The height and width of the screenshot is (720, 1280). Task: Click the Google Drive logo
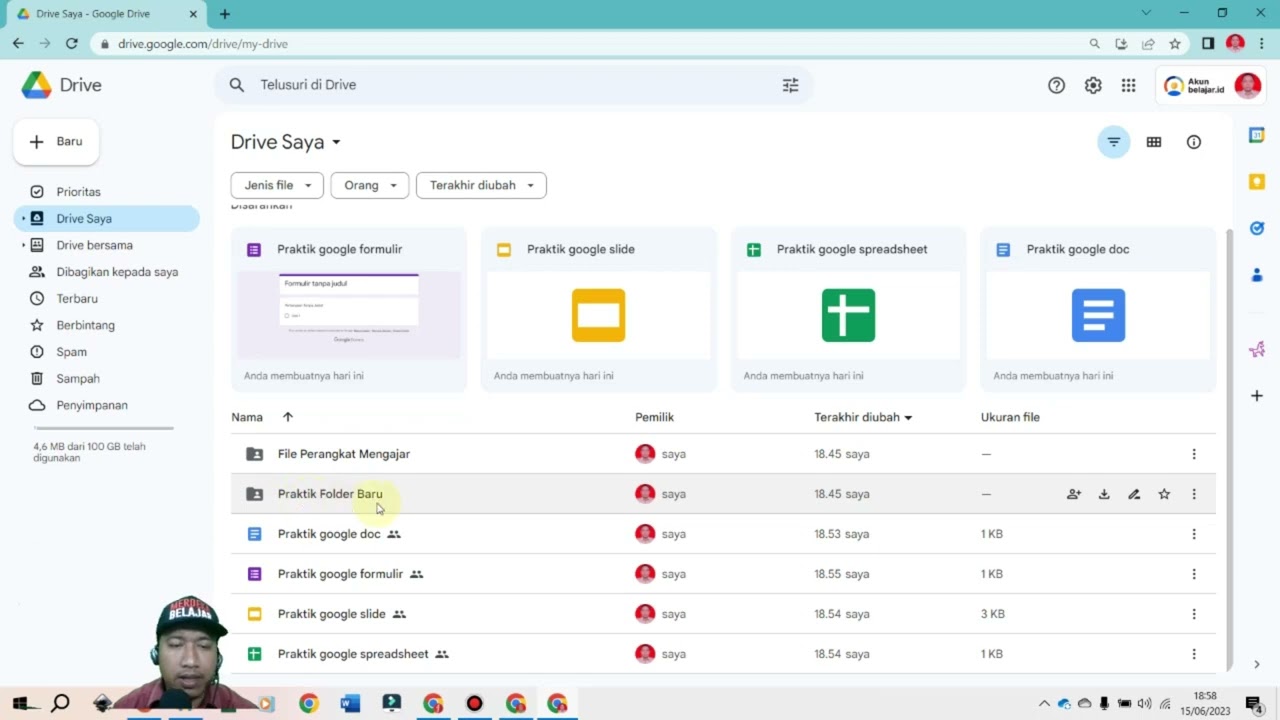tap(37, 85)
